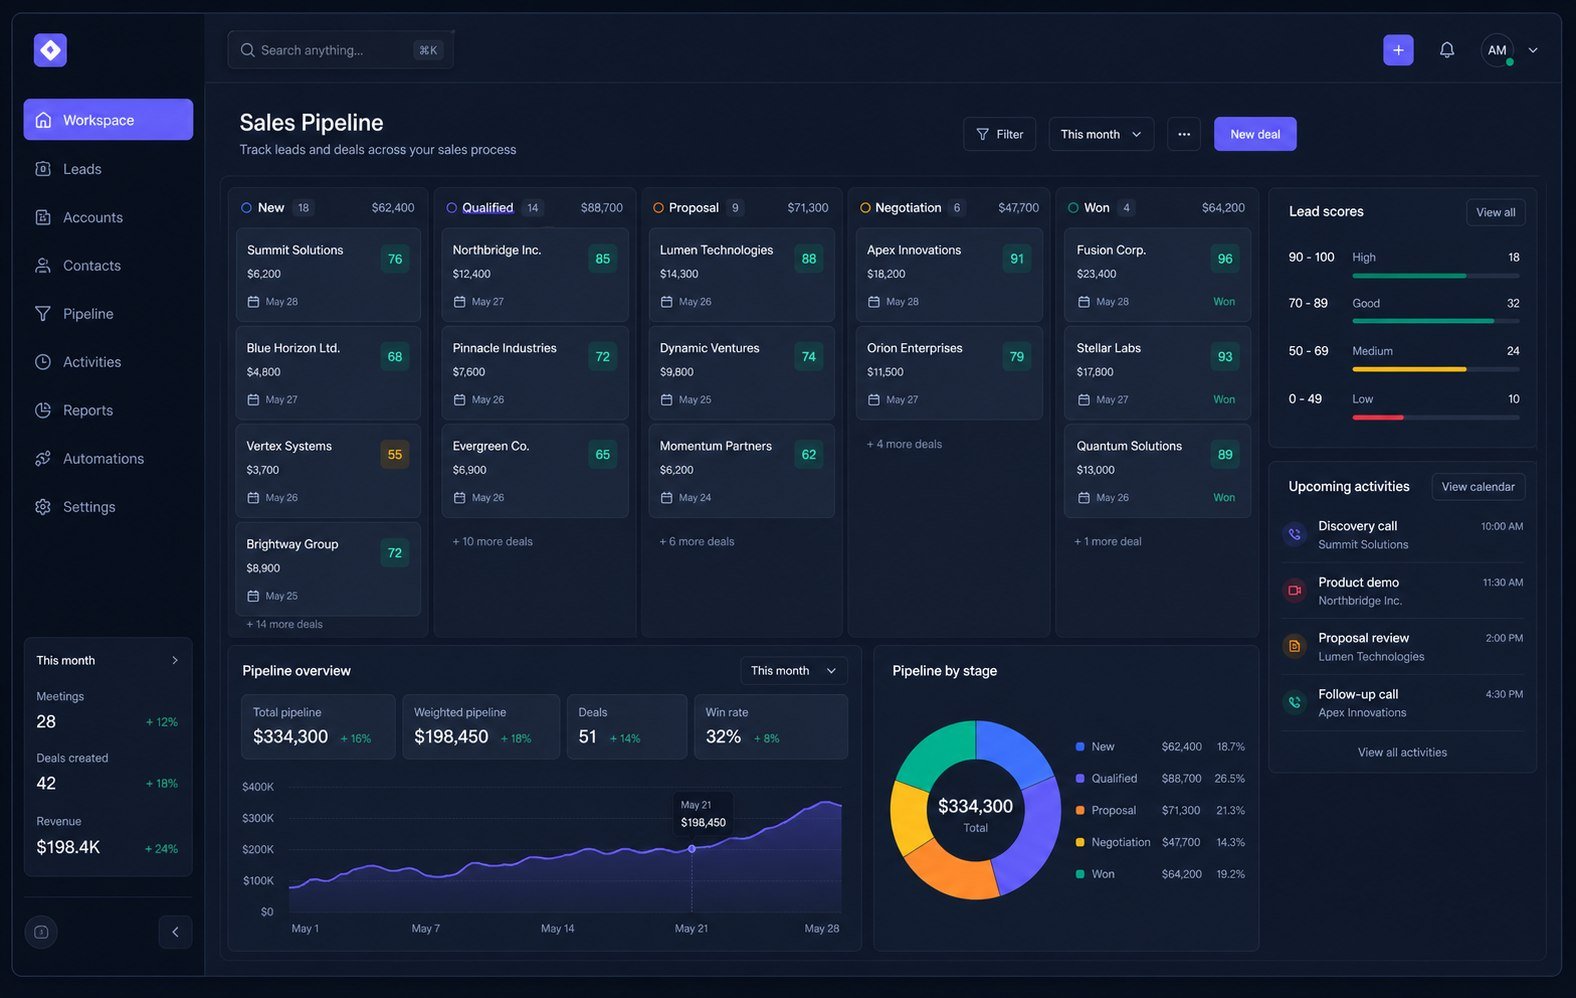
Task: Open the Fusion Corp. deal card
Action: pos(1157,275)
